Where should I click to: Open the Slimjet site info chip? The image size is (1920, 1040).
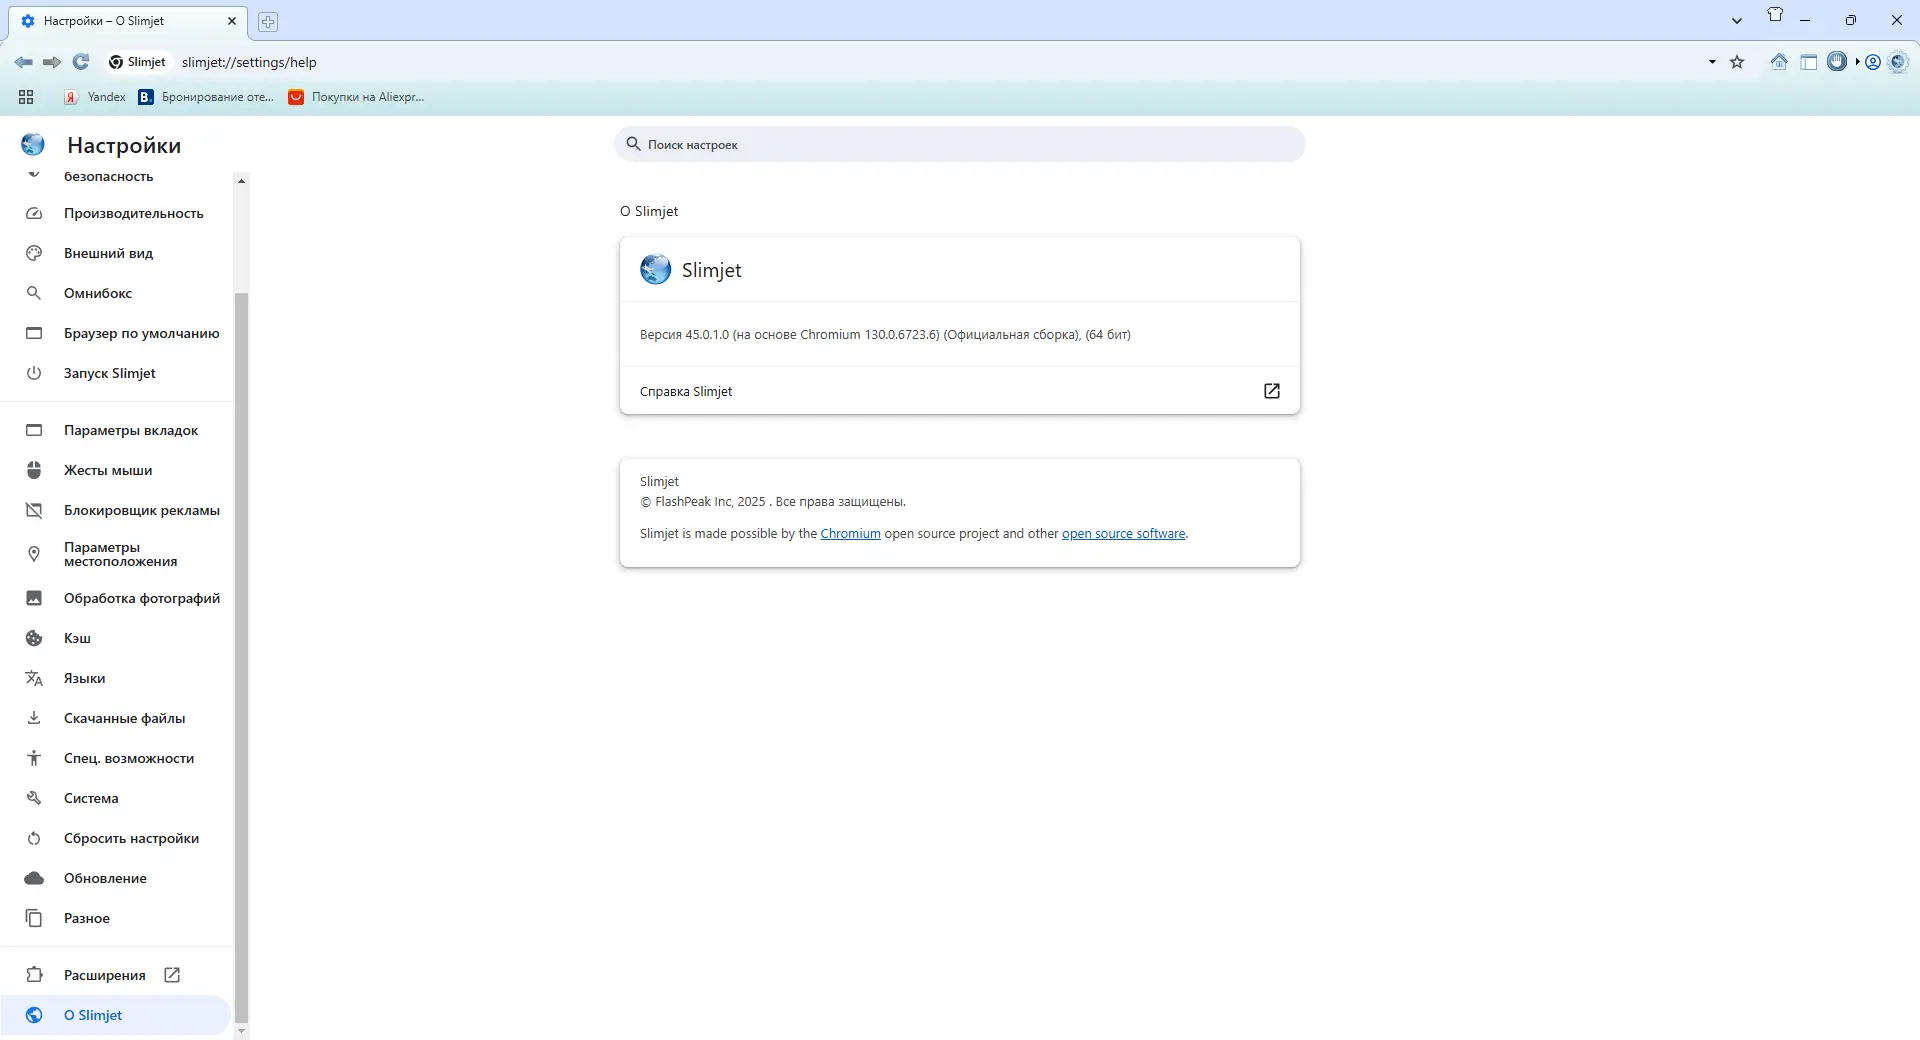point(137,62)
